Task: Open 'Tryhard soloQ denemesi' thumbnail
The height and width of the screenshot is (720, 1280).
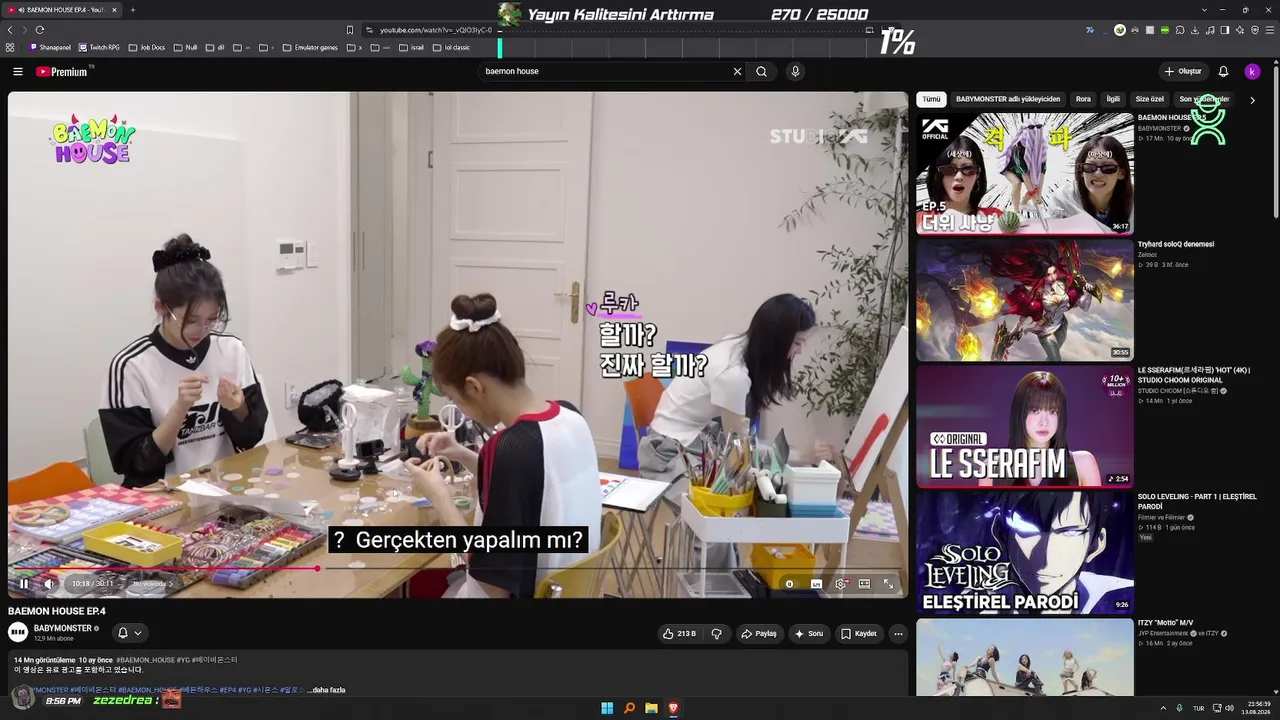Action: [1025, 300]
